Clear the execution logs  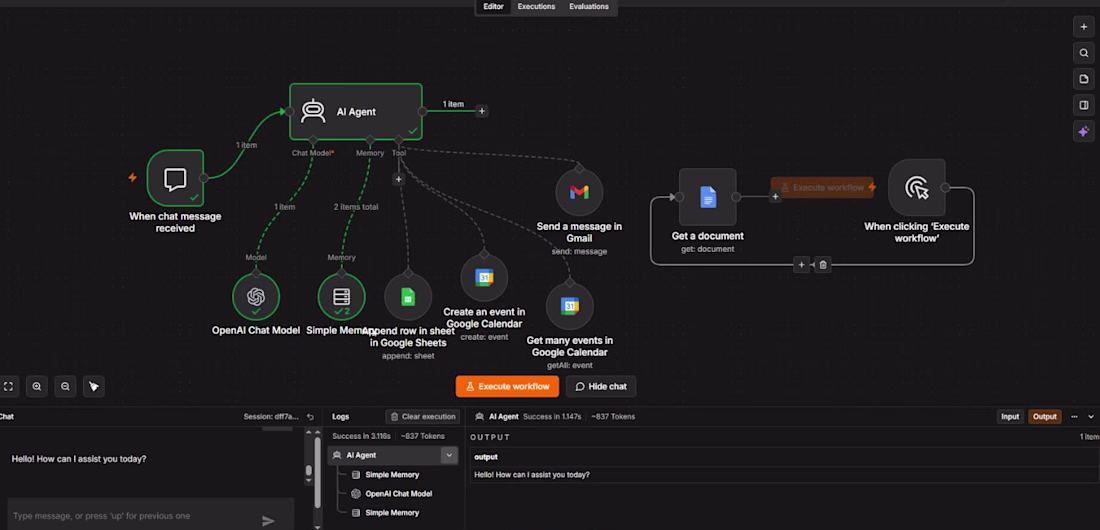(423, 416)
